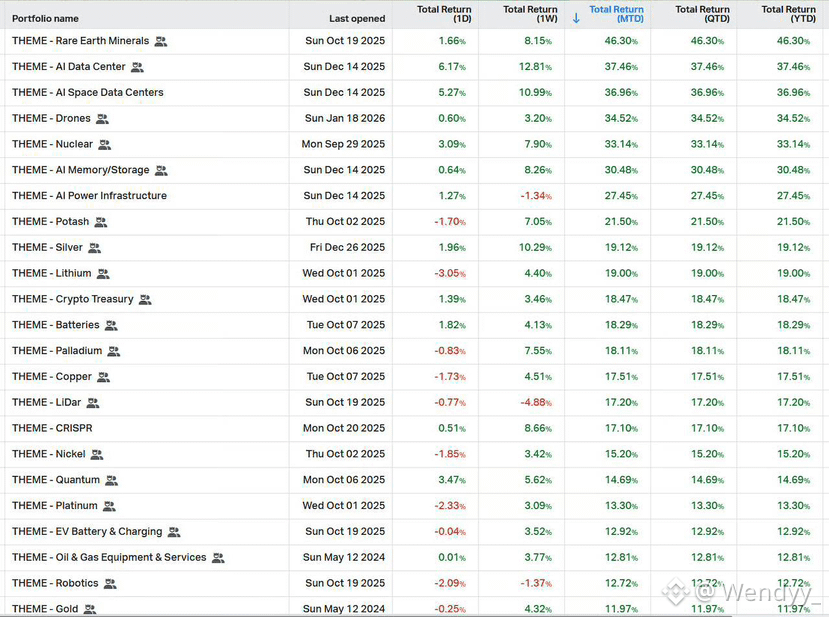Viewport: 829px width, 617px height.
Task: Click shared icon beside AI Data Center
Action: 137,67
